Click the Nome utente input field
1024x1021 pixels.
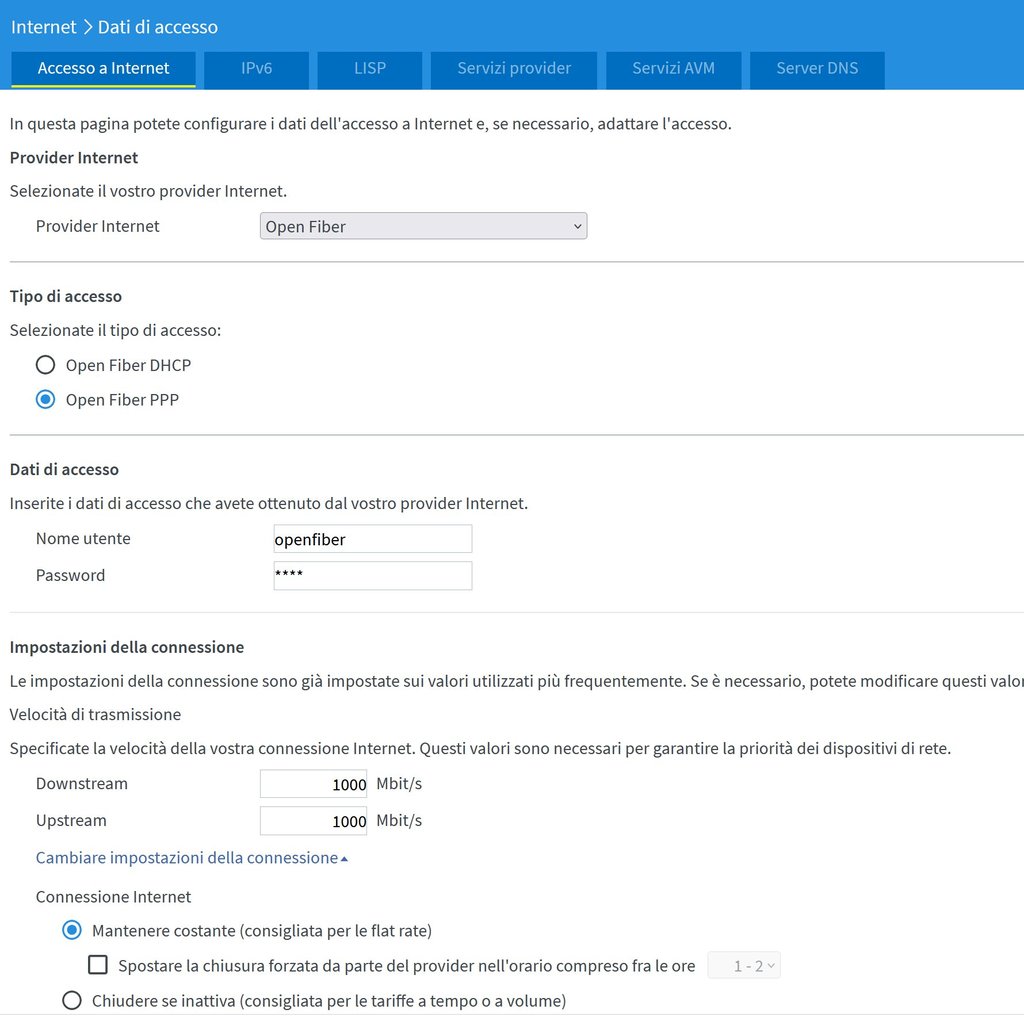(x=372, y=539)
